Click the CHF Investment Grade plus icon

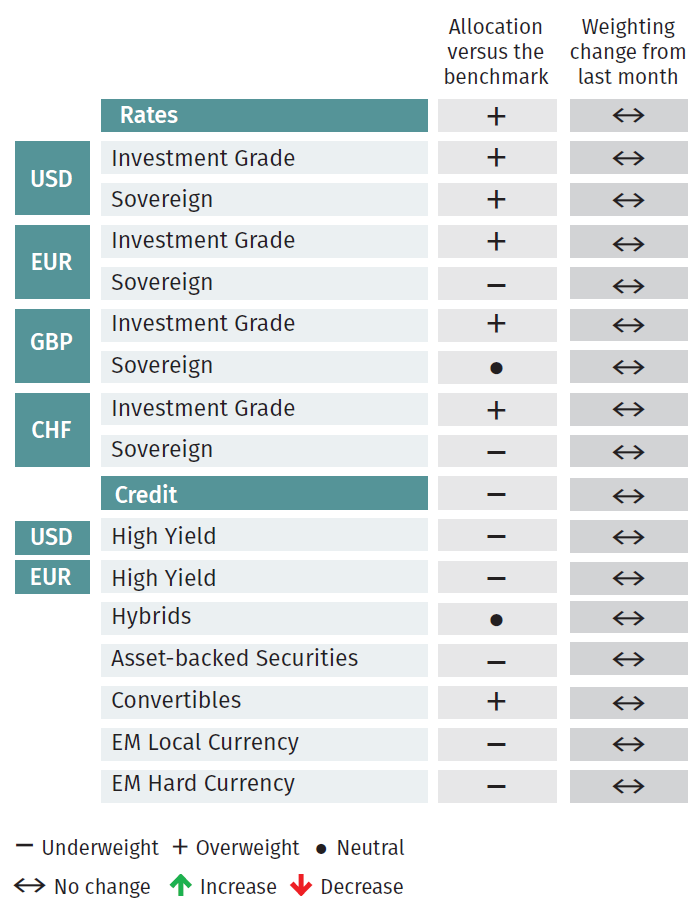click(496, 410)
